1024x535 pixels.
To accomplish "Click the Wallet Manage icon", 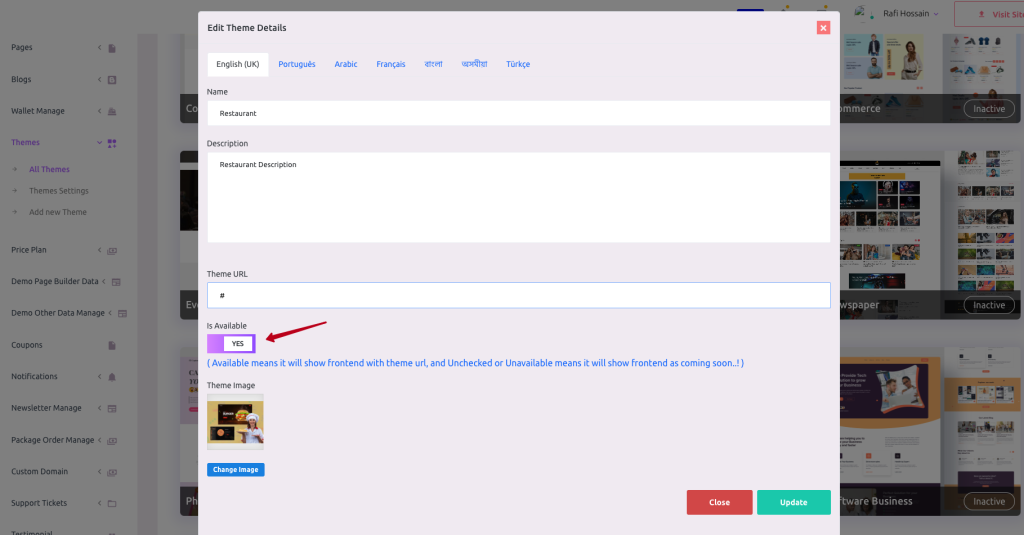I will pyautogui.click(x=112, y=111).
